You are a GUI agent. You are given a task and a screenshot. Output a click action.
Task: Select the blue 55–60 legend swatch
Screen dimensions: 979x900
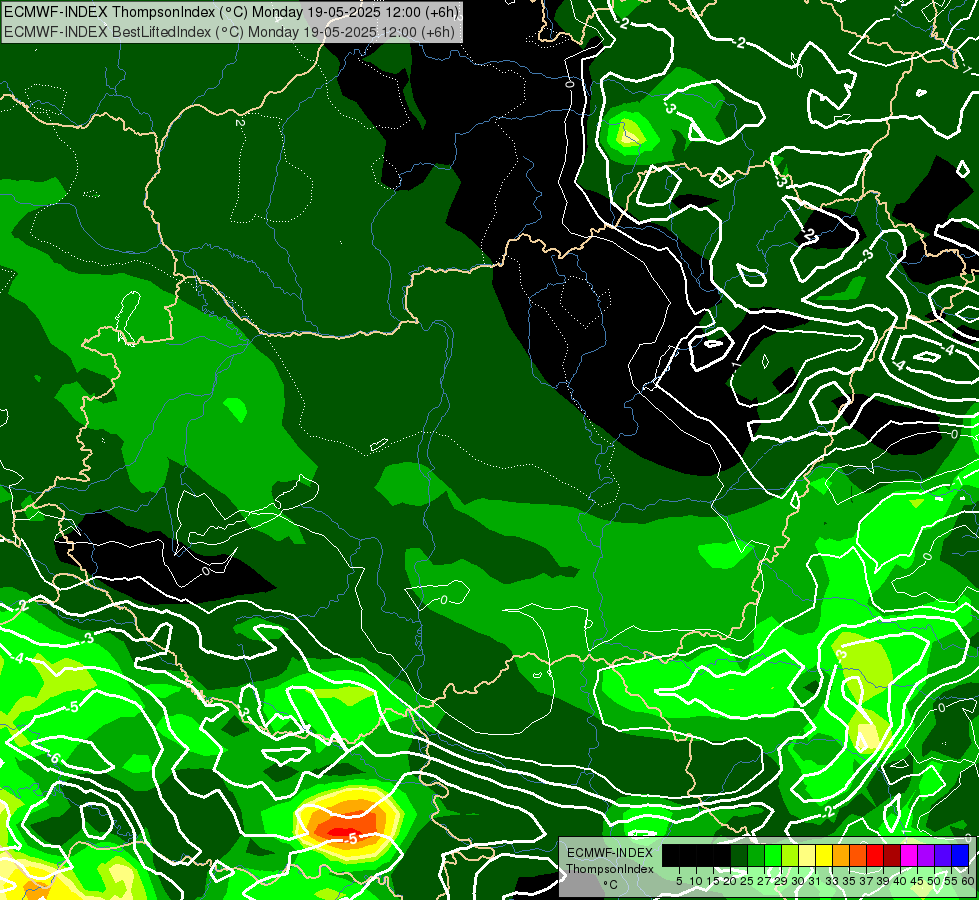pos(960,855)
